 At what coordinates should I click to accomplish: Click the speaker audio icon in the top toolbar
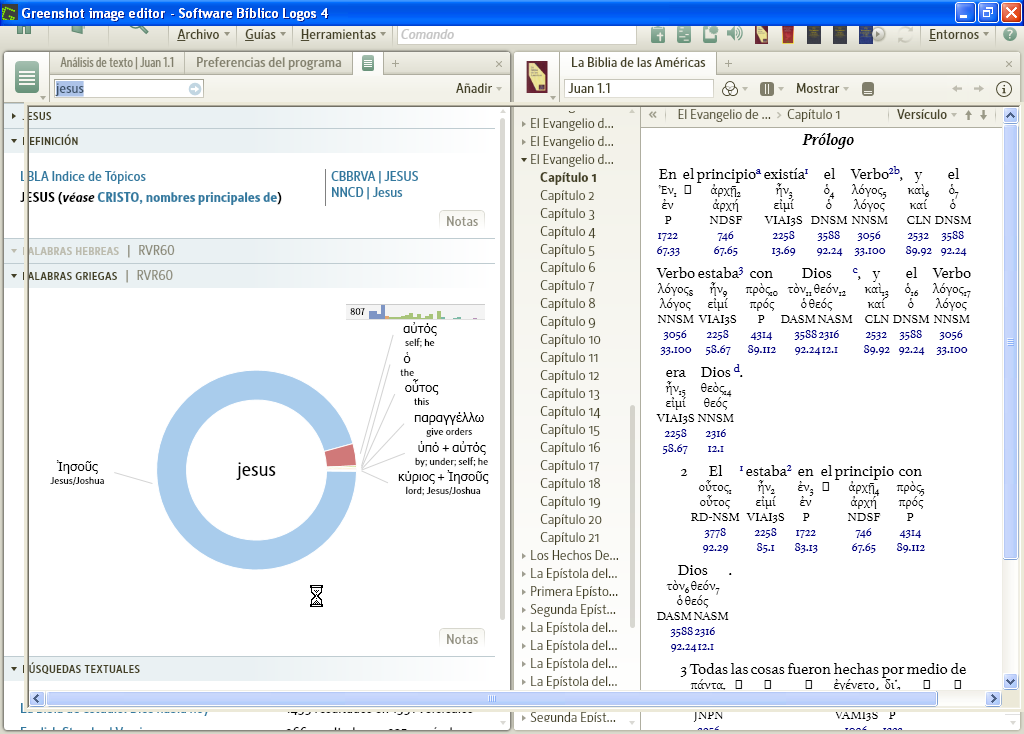[735, 34]
